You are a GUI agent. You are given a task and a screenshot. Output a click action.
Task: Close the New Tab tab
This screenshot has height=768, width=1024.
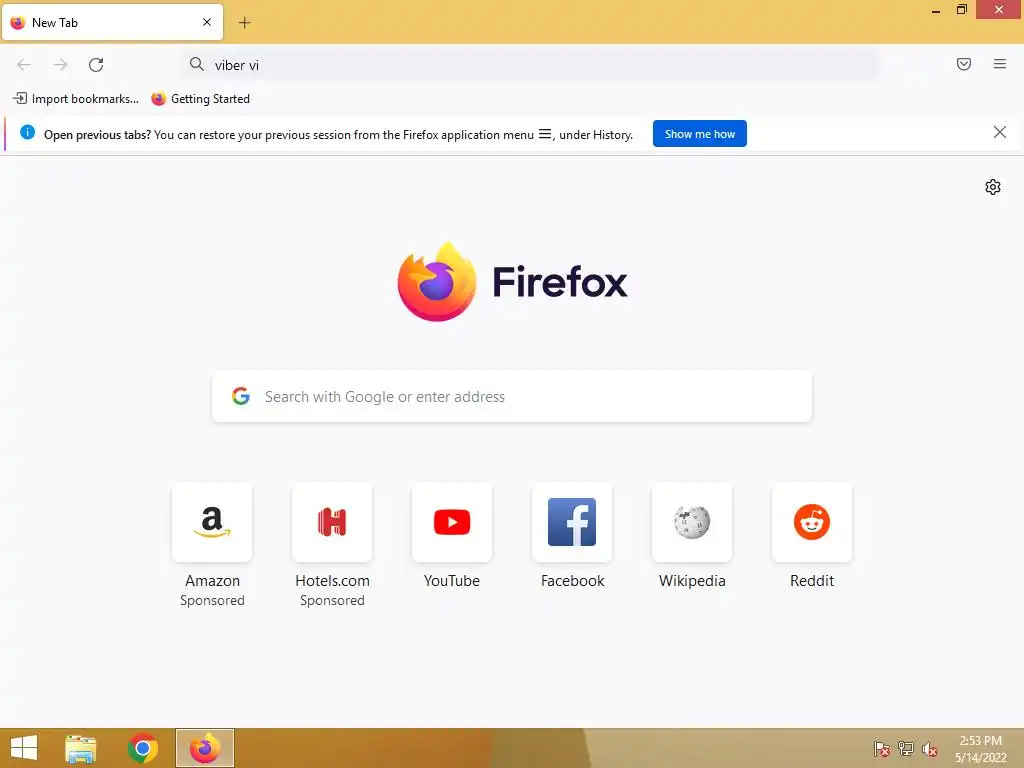pyautogui.click(x=207, y=22)
